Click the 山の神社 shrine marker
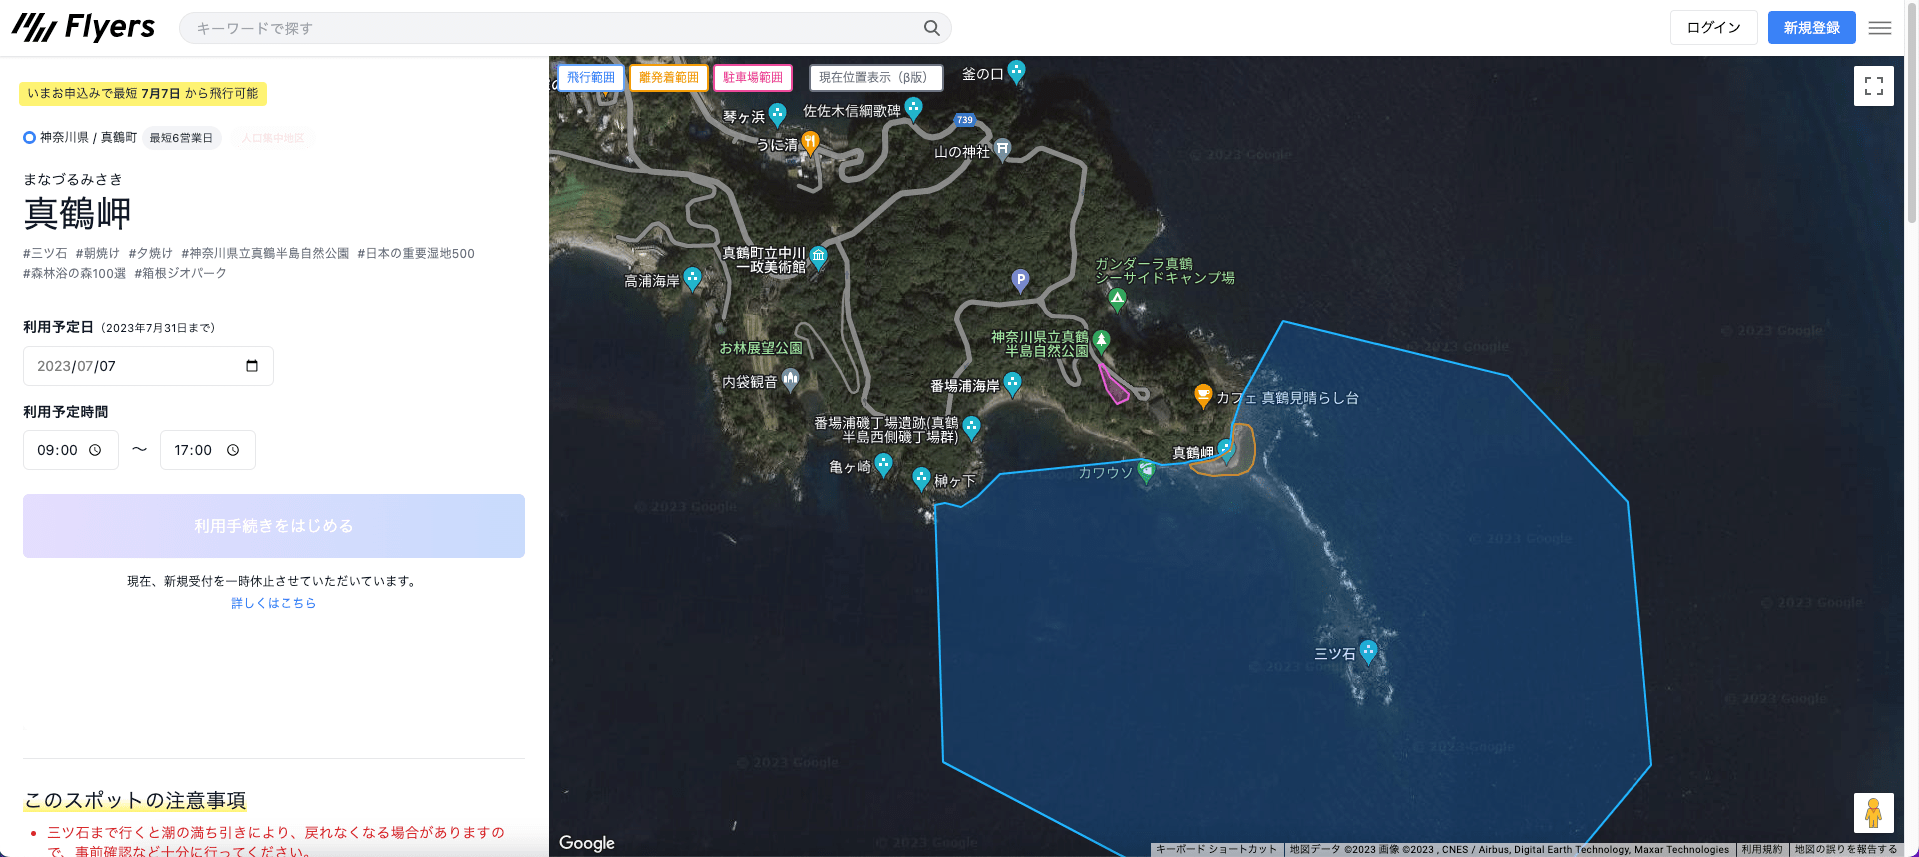Viewport: 1919px width, 857px height. tap(1002, 150)
